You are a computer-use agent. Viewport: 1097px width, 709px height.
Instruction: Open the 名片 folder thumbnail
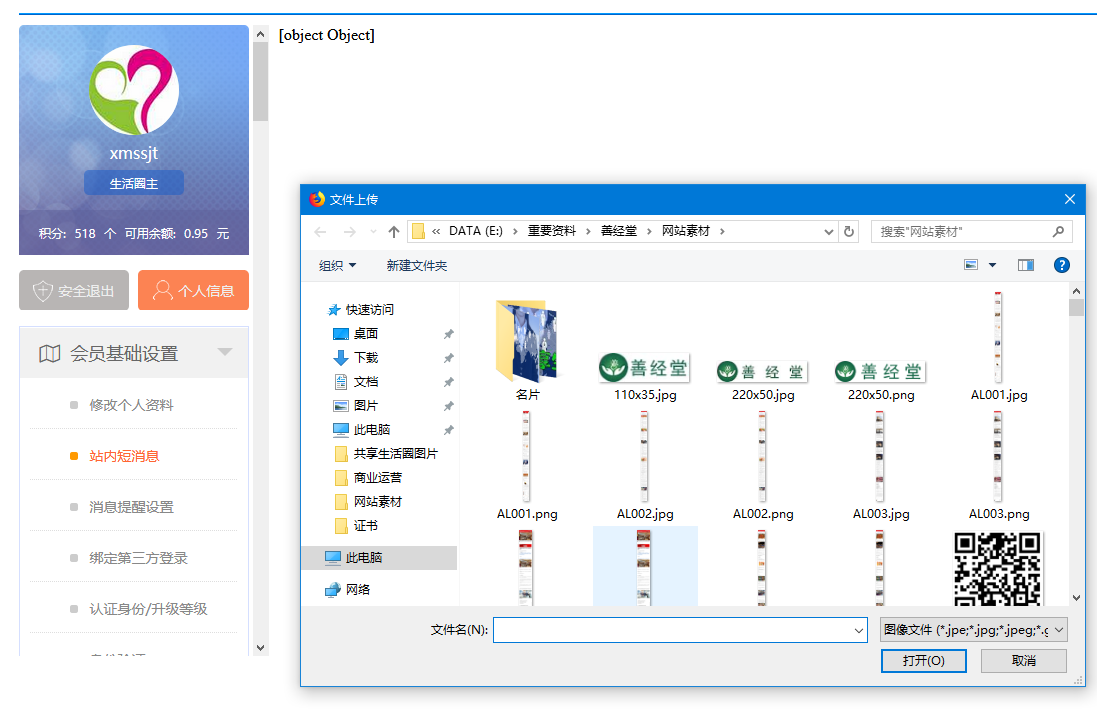[527, 343]
